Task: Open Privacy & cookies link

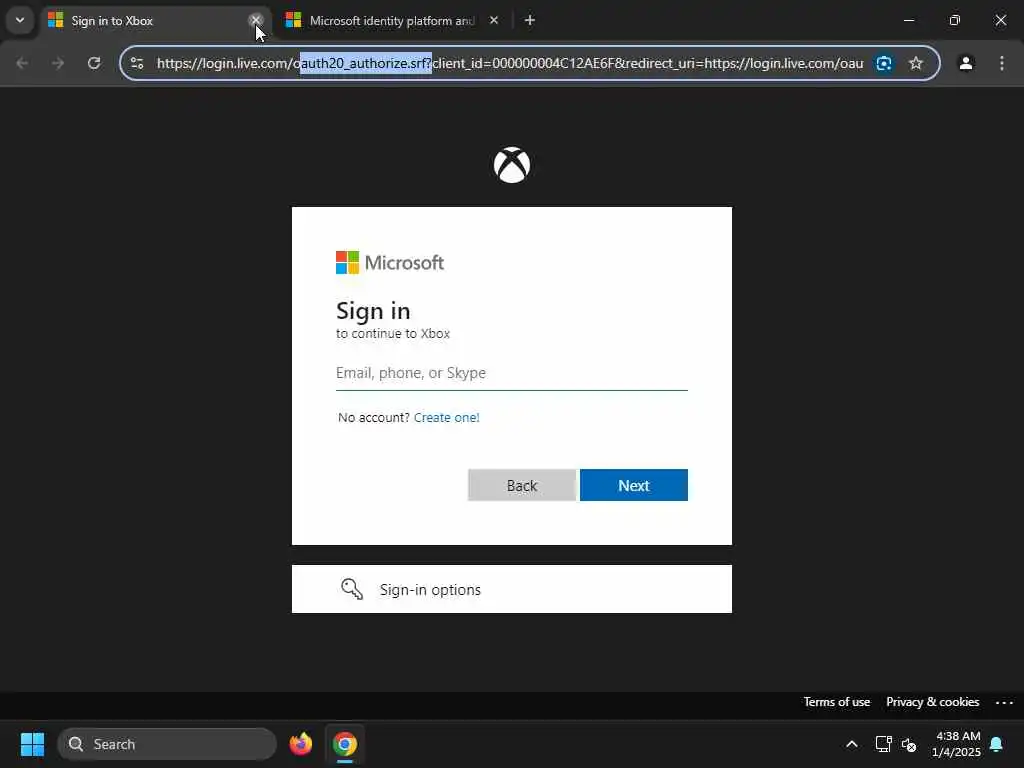Action: pyautogui.click(x=933, y=702)
